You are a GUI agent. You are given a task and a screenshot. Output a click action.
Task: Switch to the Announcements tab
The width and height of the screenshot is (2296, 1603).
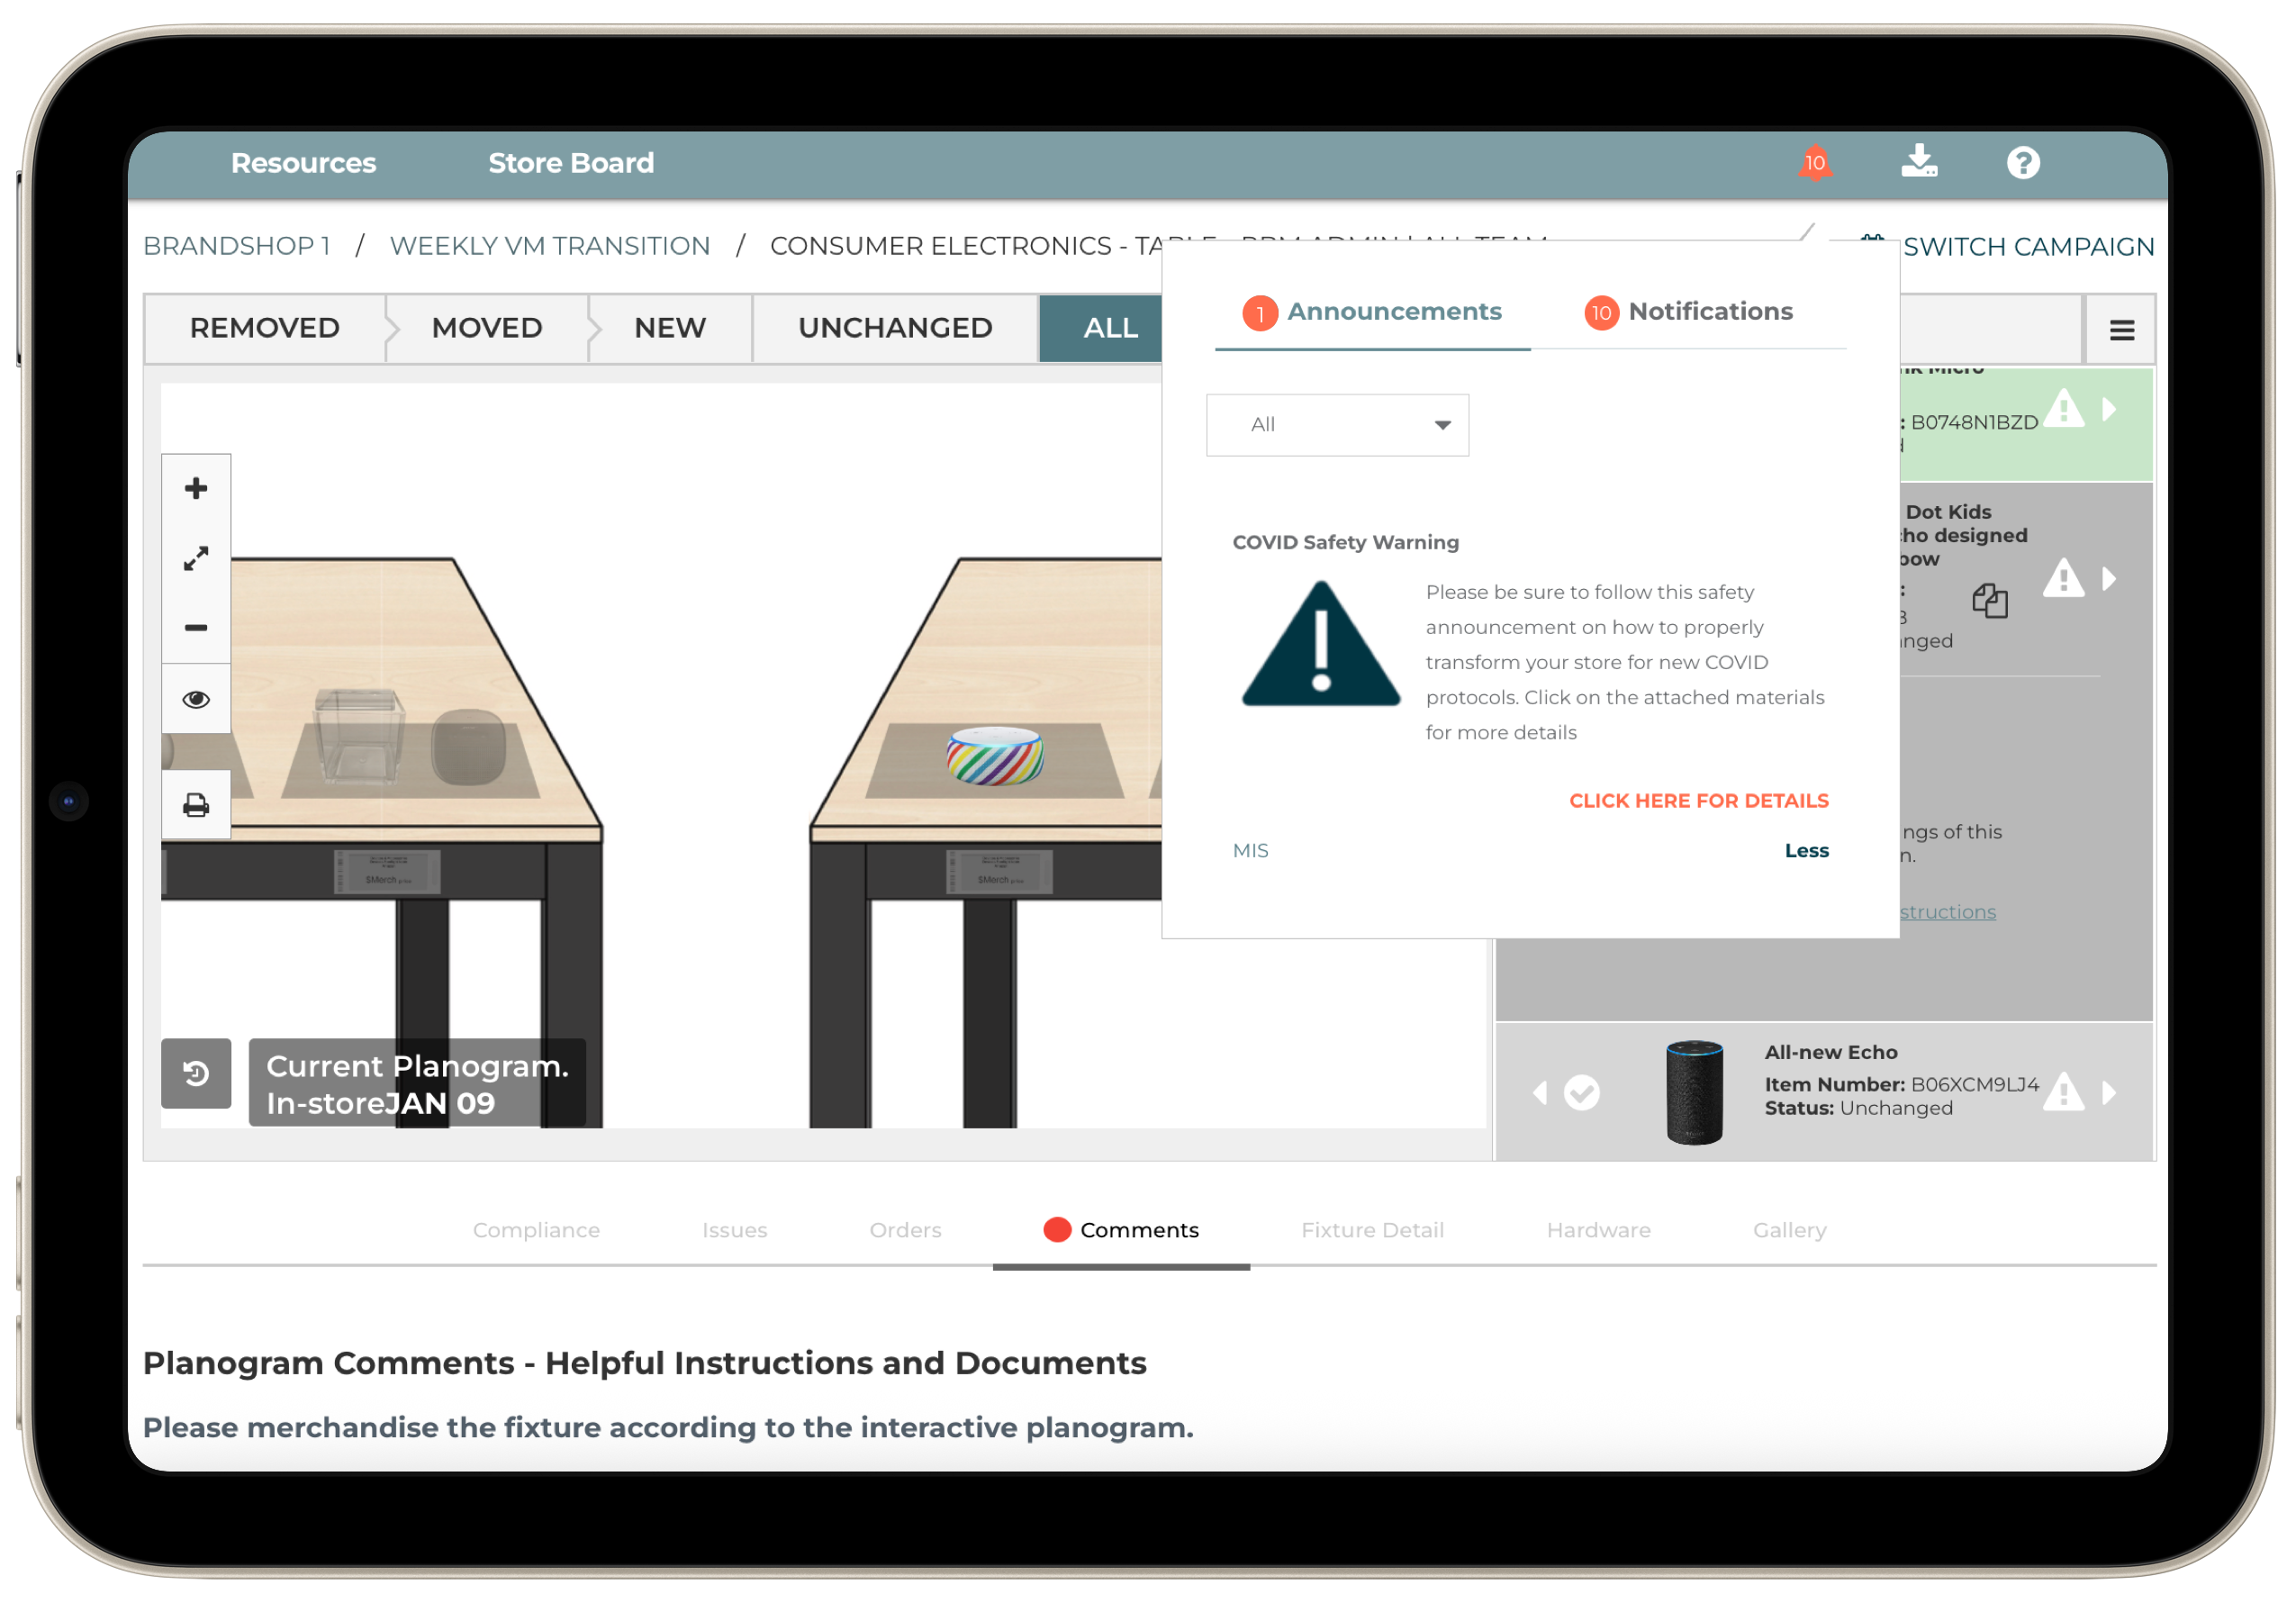tap(1372, 312)
